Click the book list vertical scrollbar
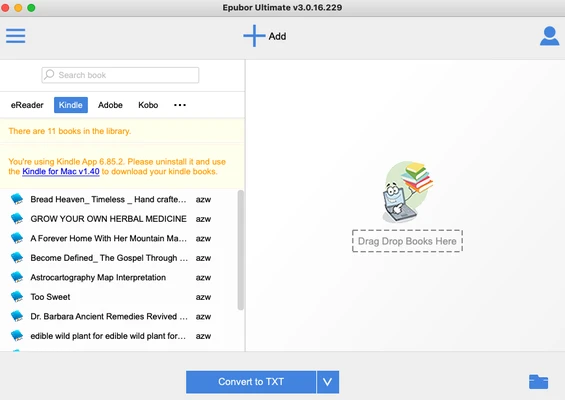The image size is (565, 400). click(x=240, y=250)
